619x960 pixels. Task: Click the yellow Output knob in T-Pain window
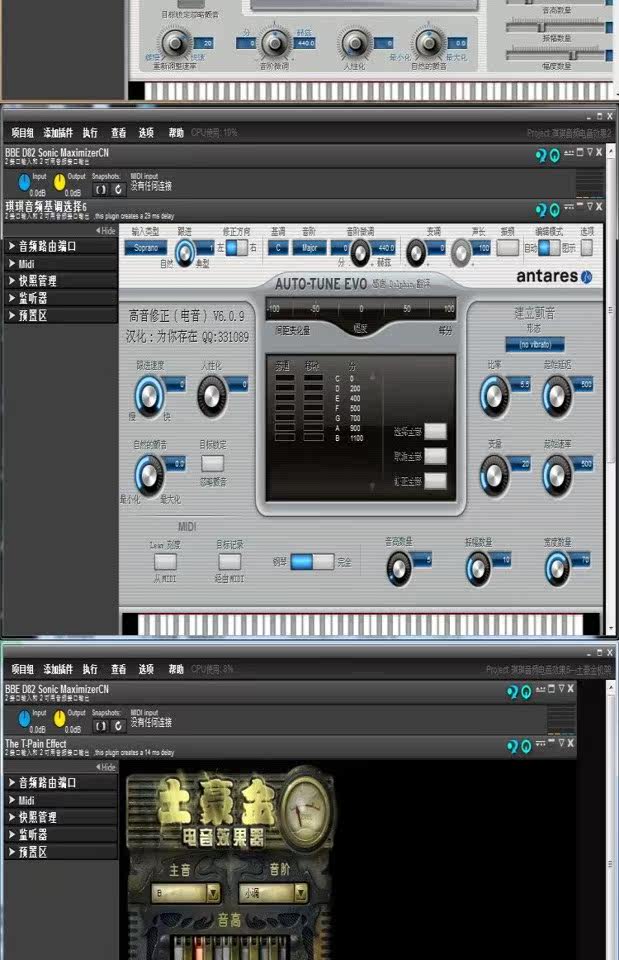59,718
